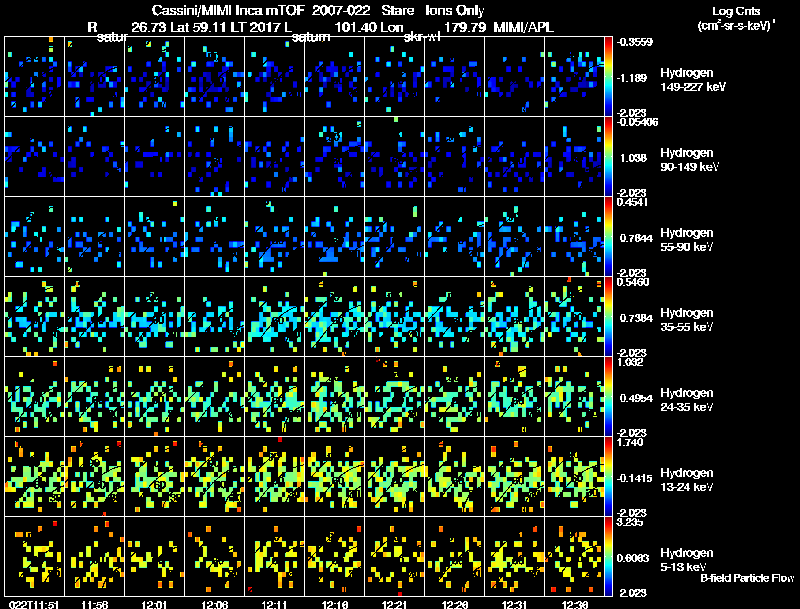Click the '0.5460' colorbar value
The height and width of the screenshot is (609, 800).
click(x=633, y=282)
